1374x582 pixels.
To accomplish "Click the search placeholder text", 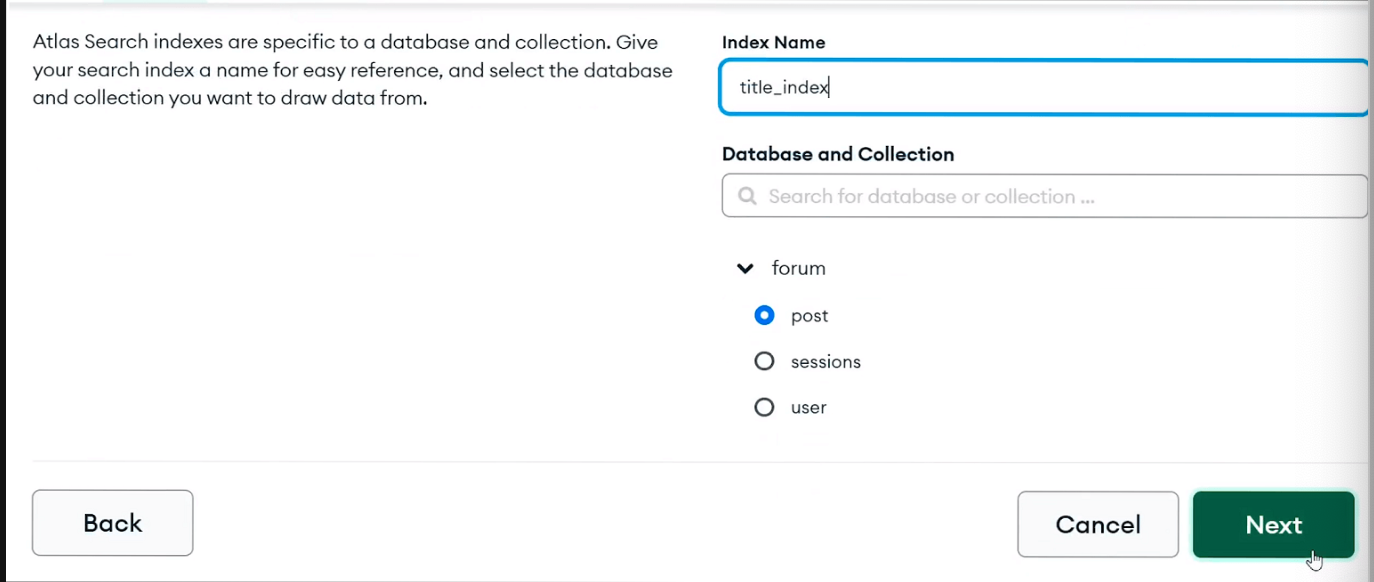I will point(931,196).
